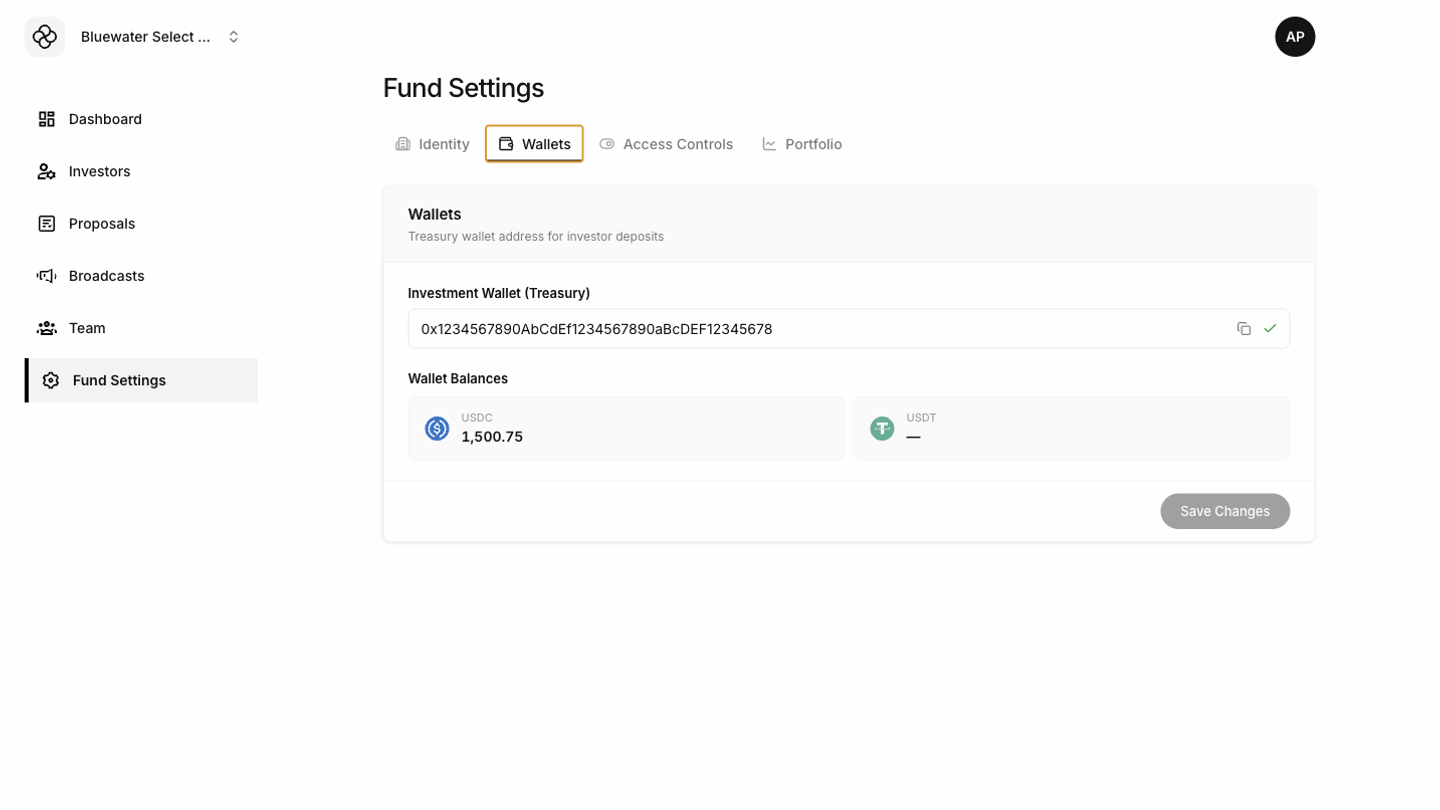Open the Access Controls tab
This screenshot has height=810, width=1440.
pos(666,144)
